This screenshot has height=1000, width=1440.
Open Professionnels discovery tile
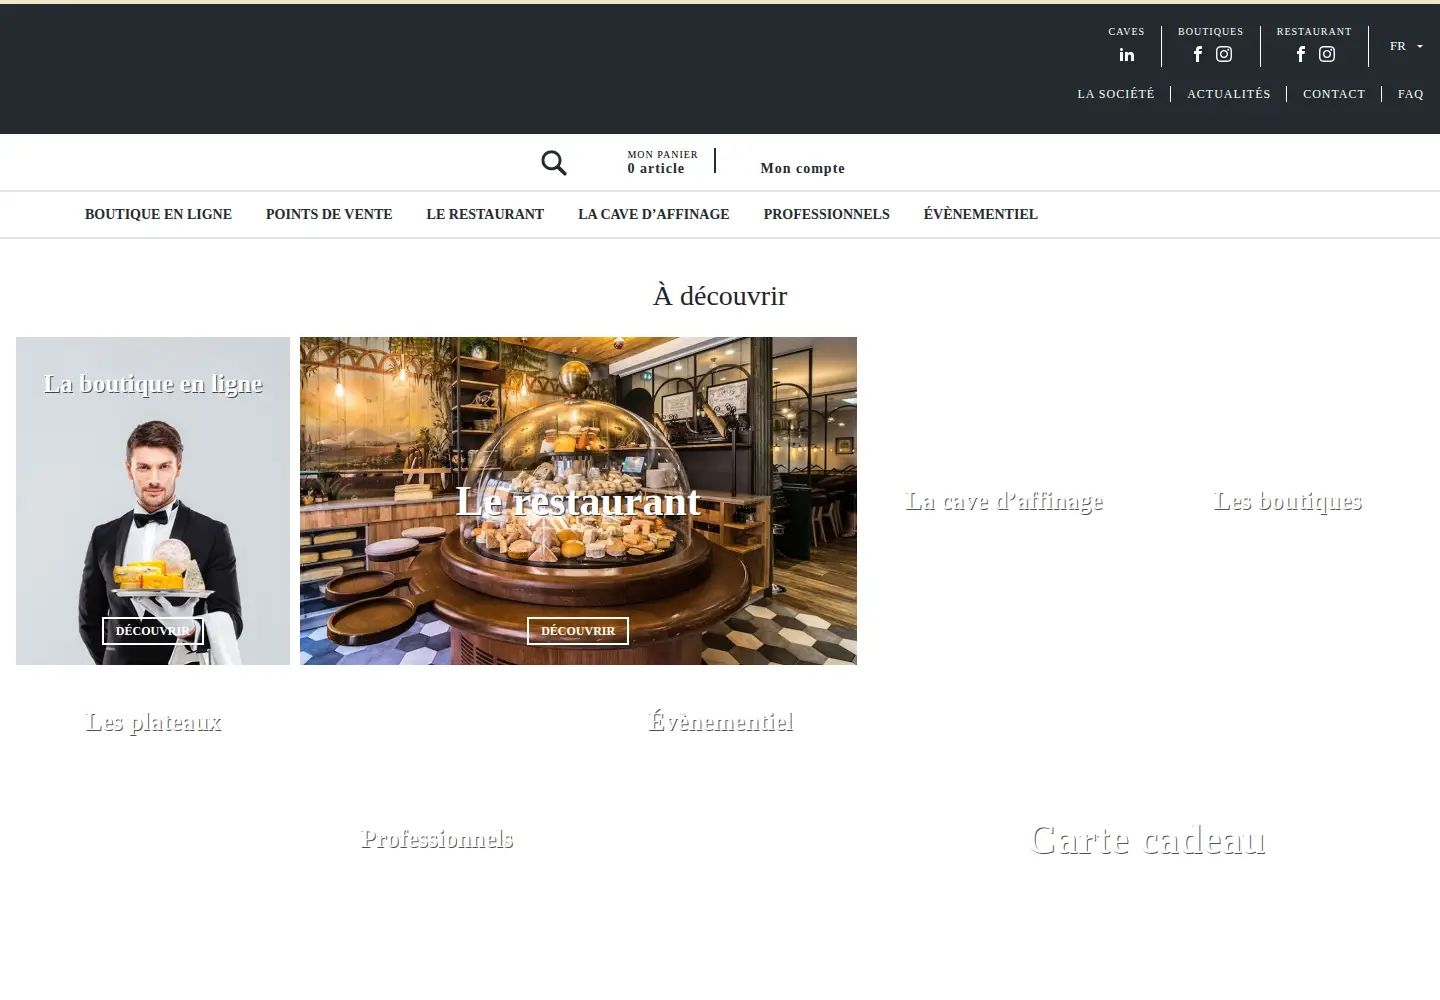pos(437,839)
